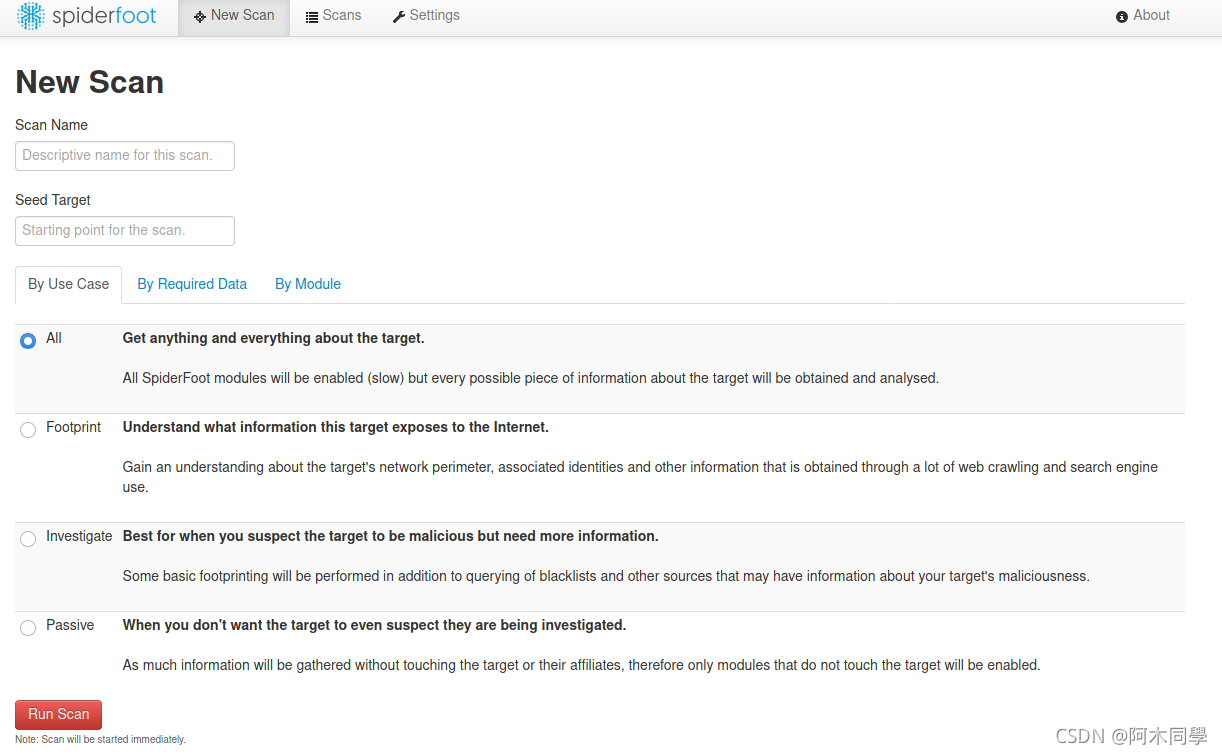1222x754 pixels.
Task: Click the 'Passive' option label
Action: coord(70,625)
